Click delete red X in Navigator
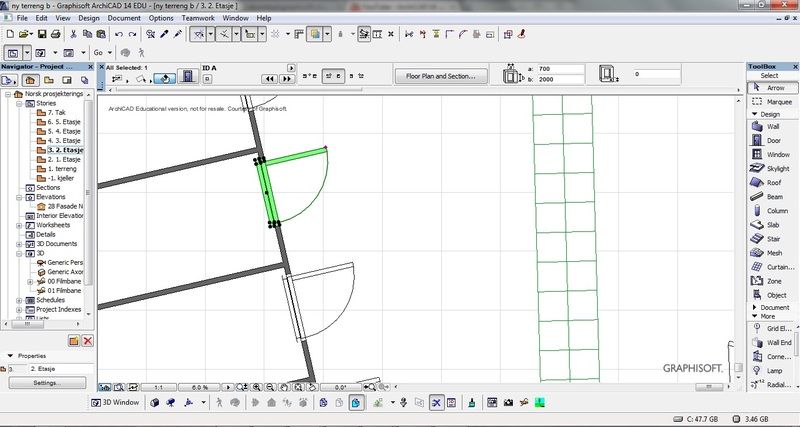 point(88,341)
